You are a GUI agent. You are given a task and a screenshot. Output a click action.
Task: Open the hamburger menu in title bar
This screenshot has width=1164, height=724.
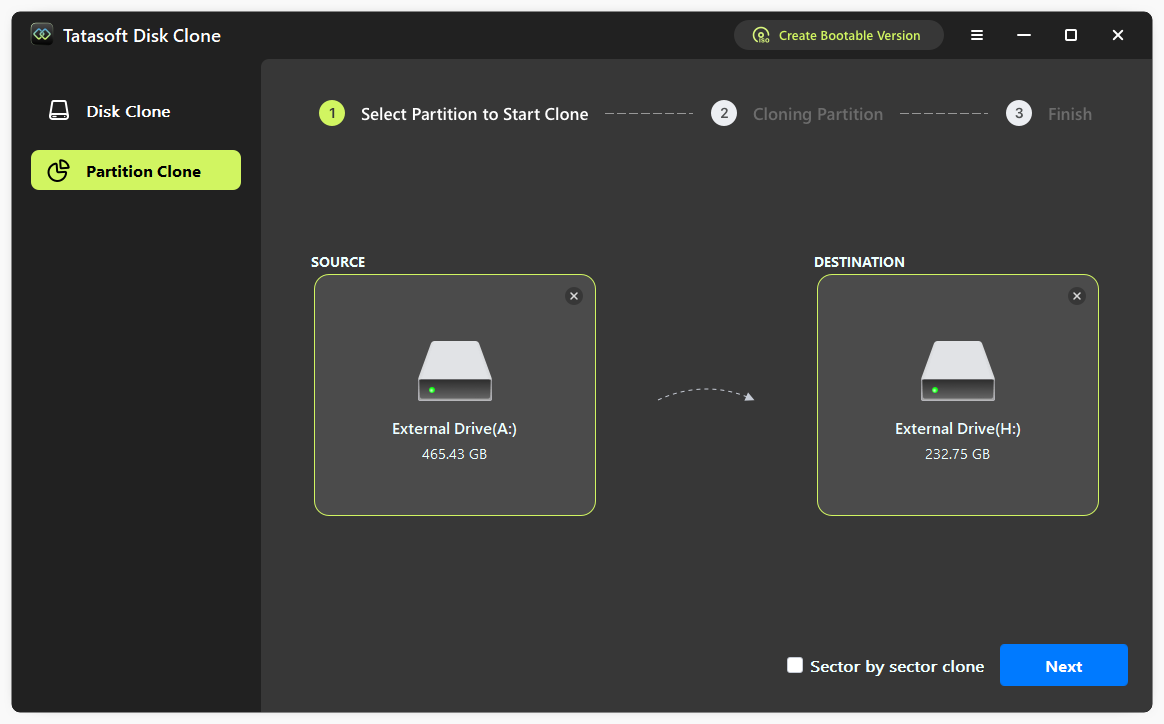pyautogui.click(x=976, y=35)
